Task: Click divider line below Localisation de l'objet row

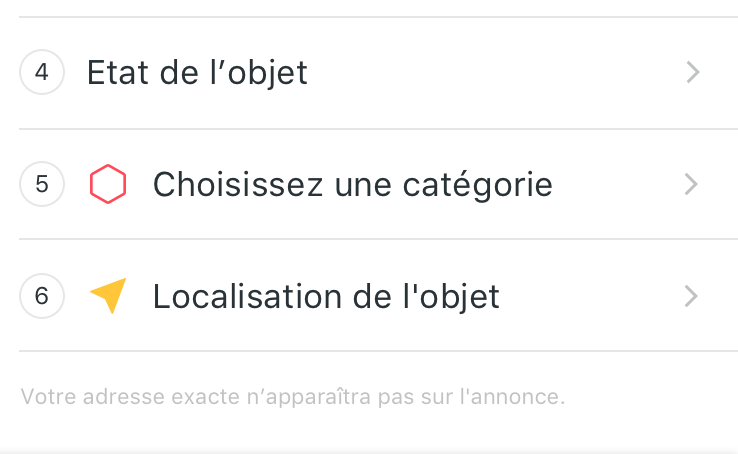Action: (378, 351)
